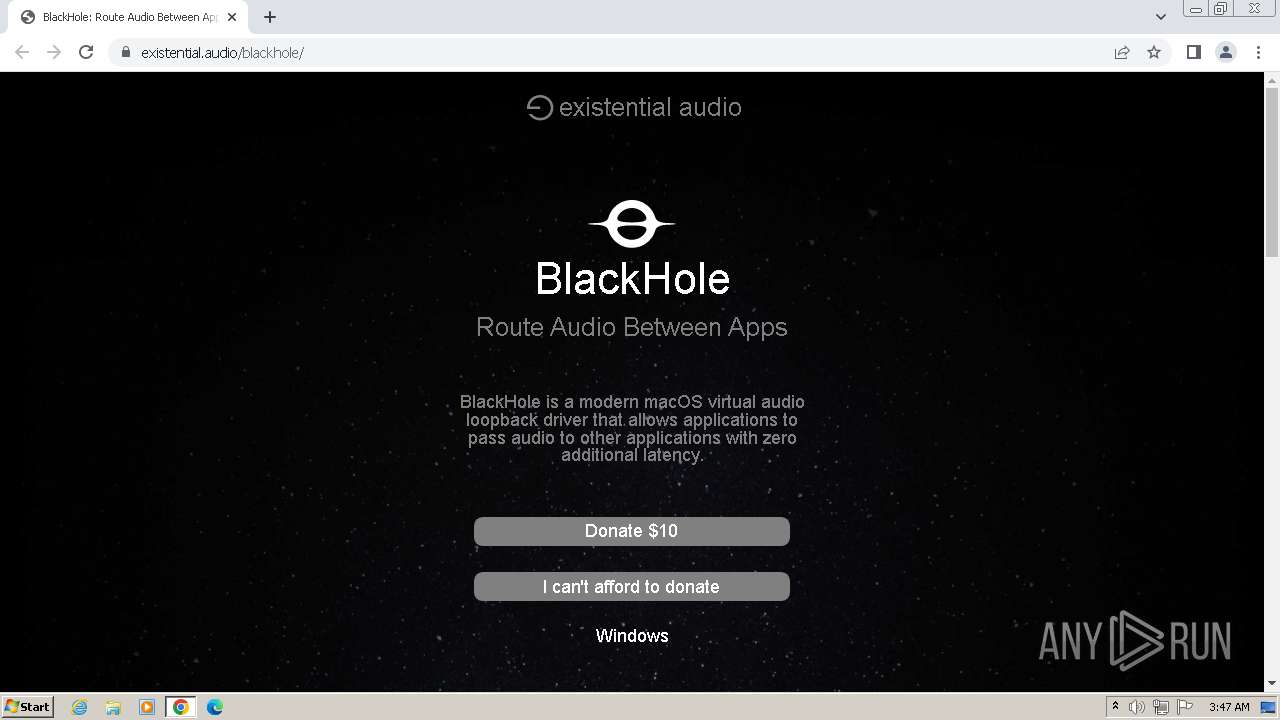Click I can't afford to donate
The width and height of the screenshot is (1280, 720).
click(632, 587)
